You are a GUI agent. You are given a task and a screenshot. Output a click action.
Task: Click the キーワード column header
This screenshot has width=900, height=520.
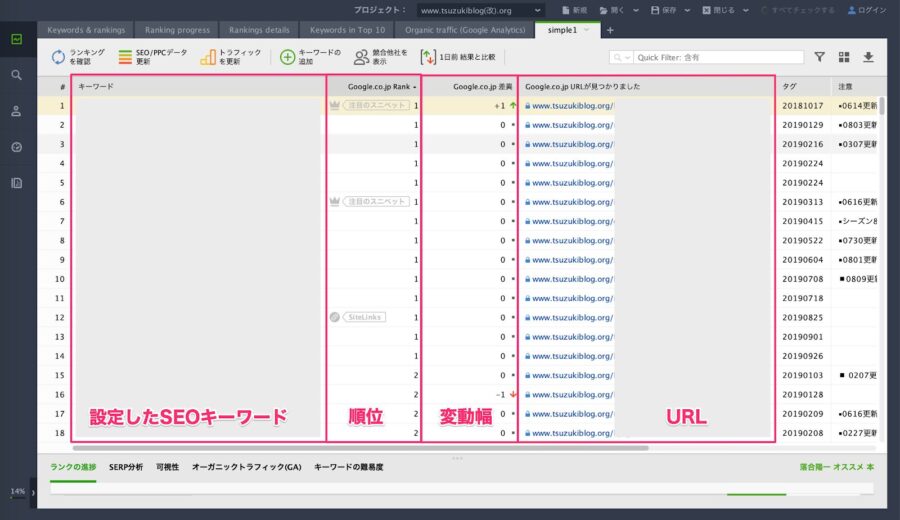coord(199,87)
